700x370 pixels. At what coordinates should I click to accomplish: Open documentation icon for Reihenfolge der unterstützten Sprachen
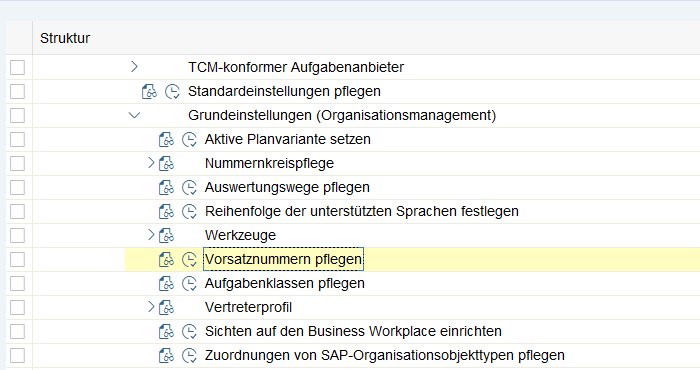click(167, 212)
